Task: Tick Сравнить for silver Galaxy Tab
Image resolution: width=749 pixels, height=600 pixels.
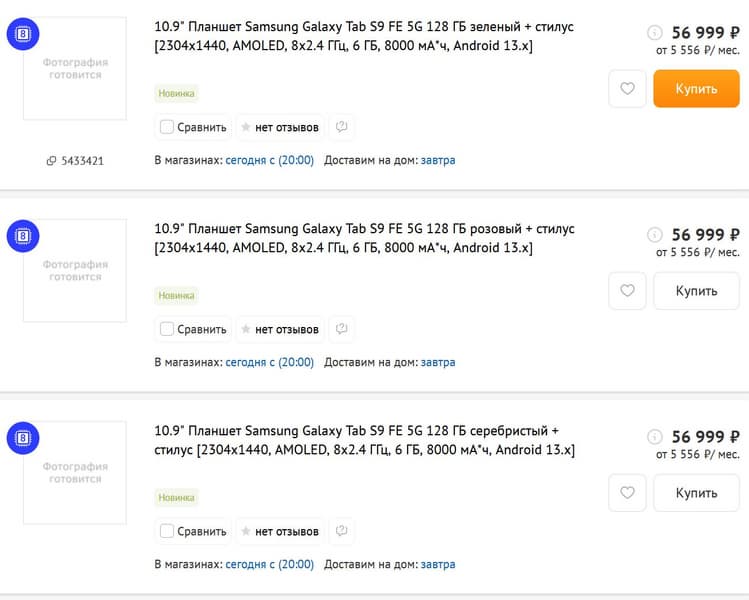Action: click(x=167, y=531)
